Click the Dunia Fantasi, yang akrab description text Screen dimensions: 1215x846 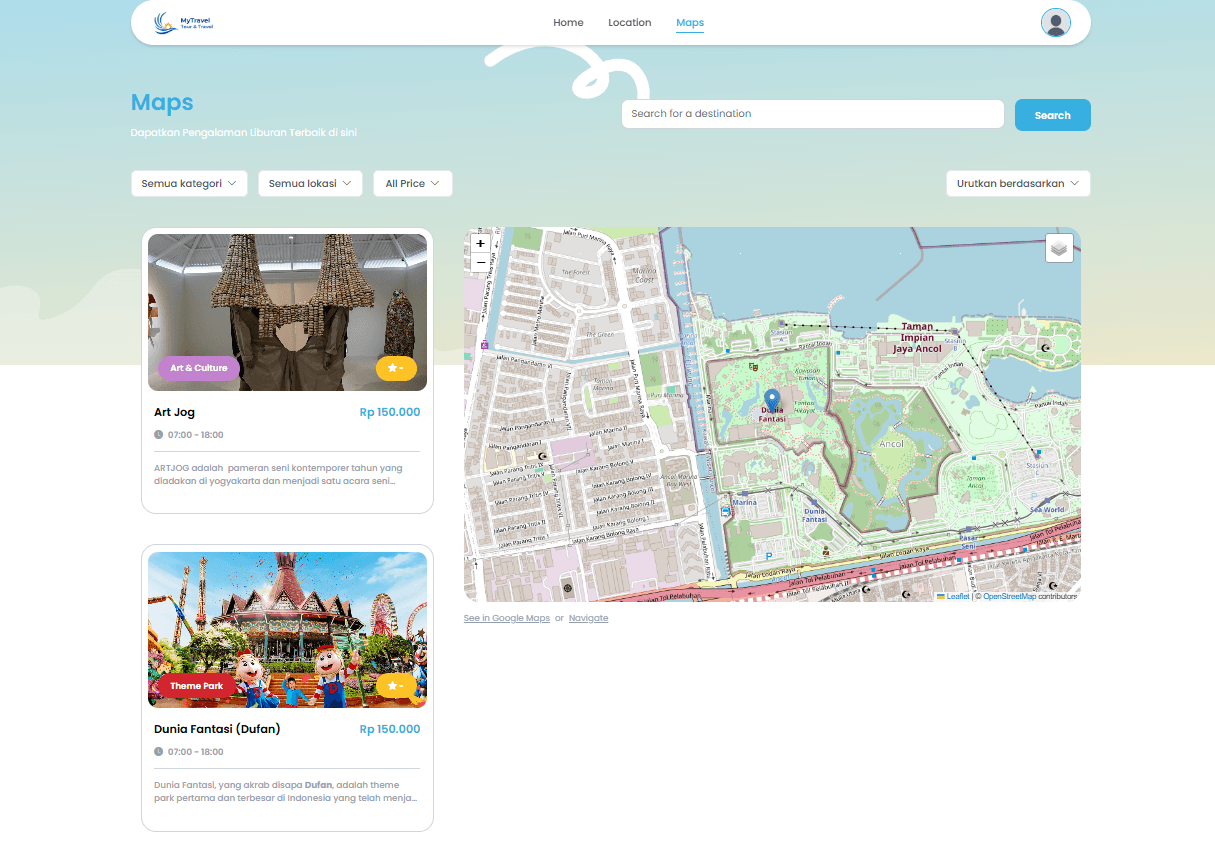(x=286, y=791)
